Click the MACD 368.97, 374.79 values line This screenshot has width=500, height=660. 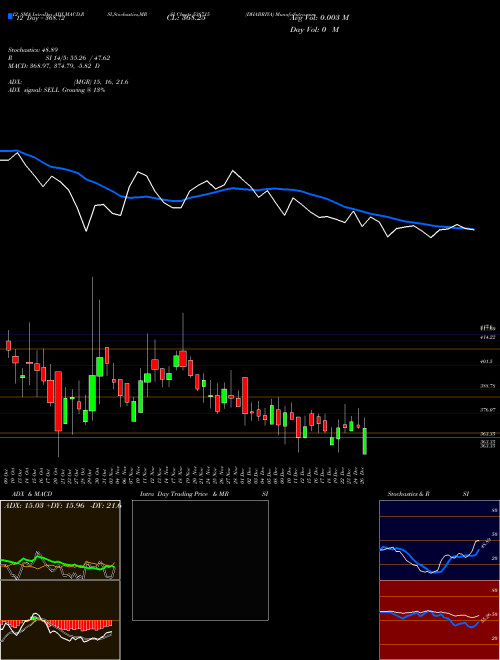pyautogui.click(x=54, y=66)
